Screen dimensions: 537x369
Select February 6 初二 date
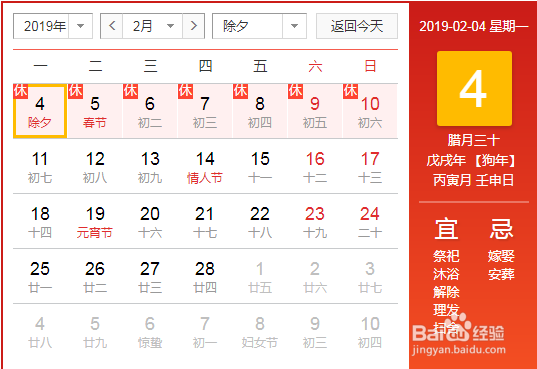point(150,111)
